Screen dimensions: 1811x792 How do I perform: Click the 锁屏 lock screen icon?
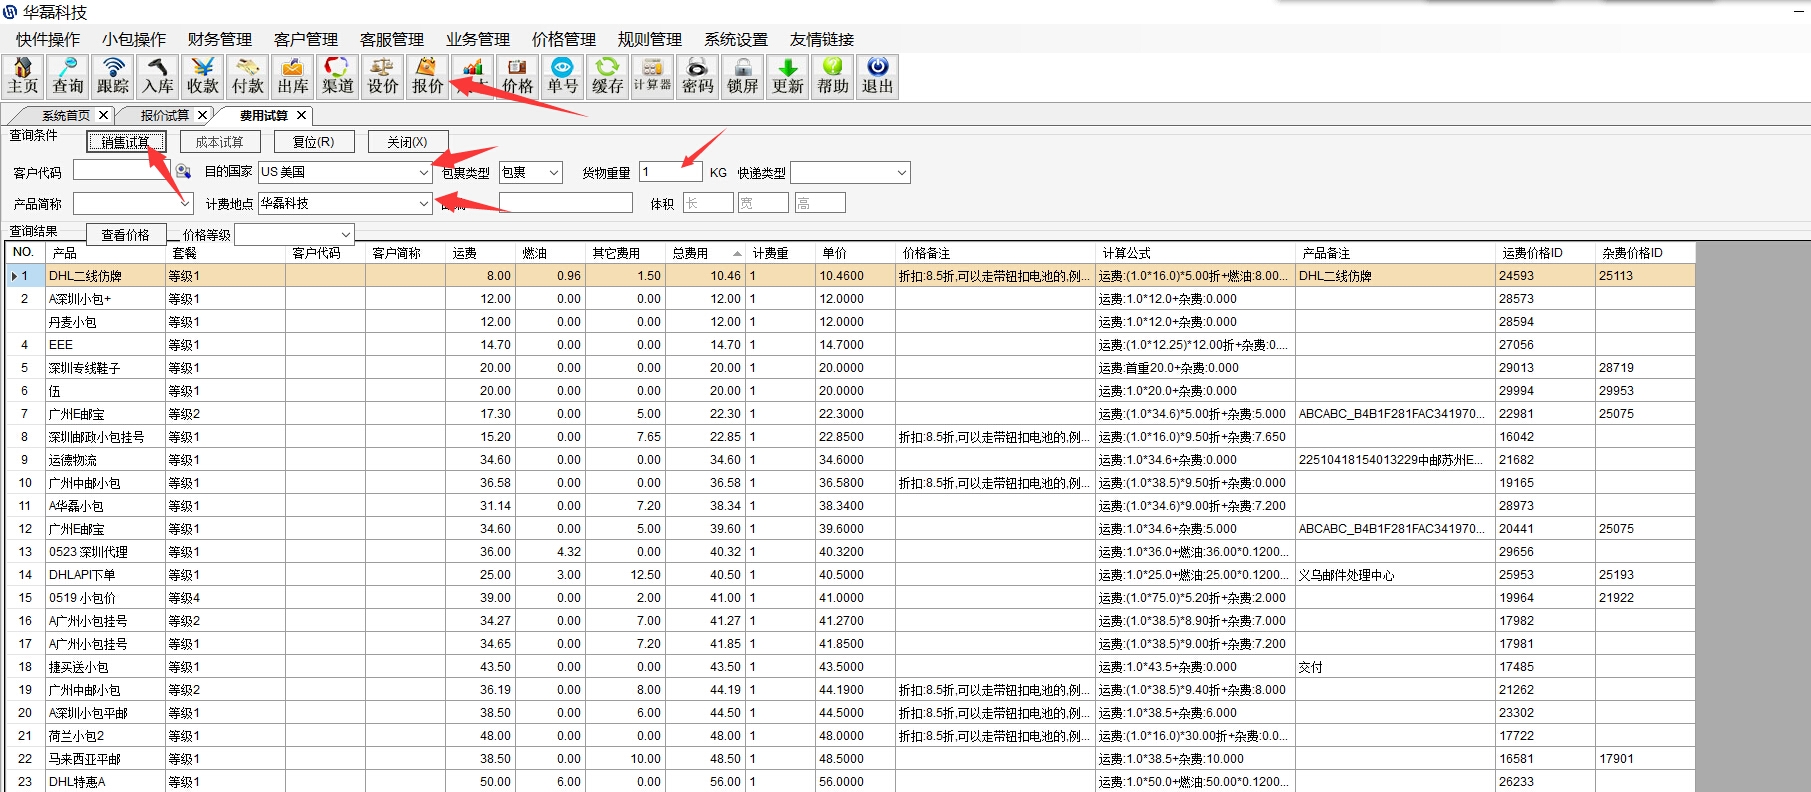click(x=742, y=76)
